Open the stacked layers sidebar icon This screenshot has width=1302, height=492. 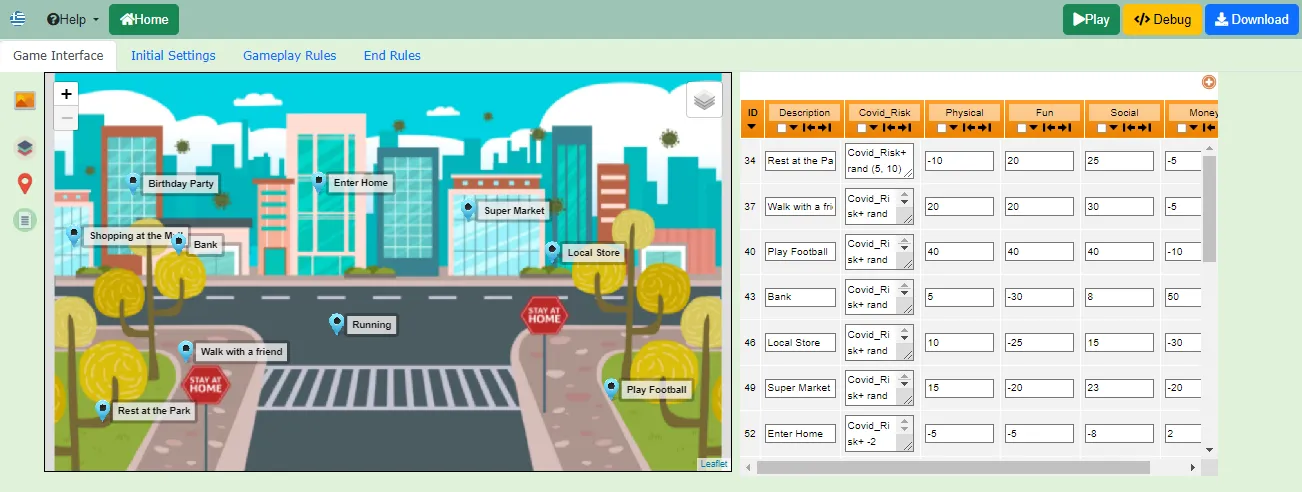[25, 148]
